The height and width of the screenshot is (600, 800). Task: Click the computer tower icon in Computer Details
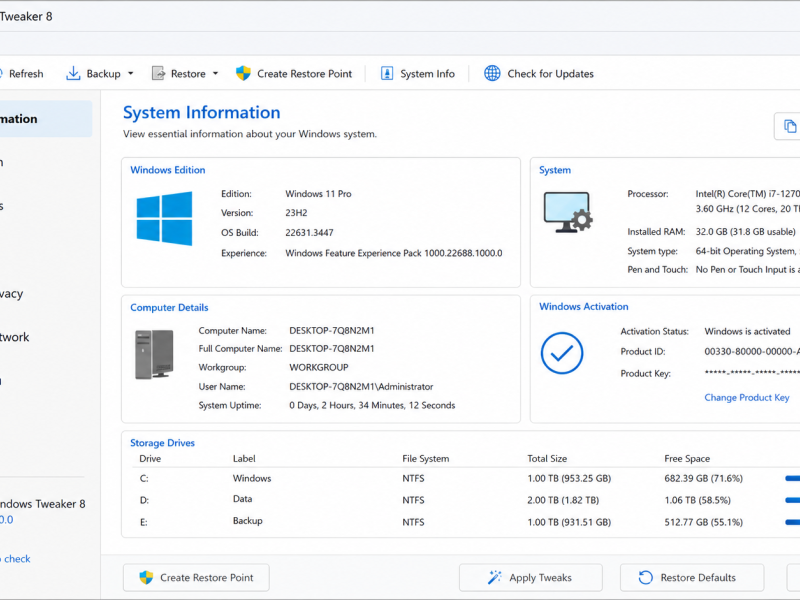click(154, 354)
